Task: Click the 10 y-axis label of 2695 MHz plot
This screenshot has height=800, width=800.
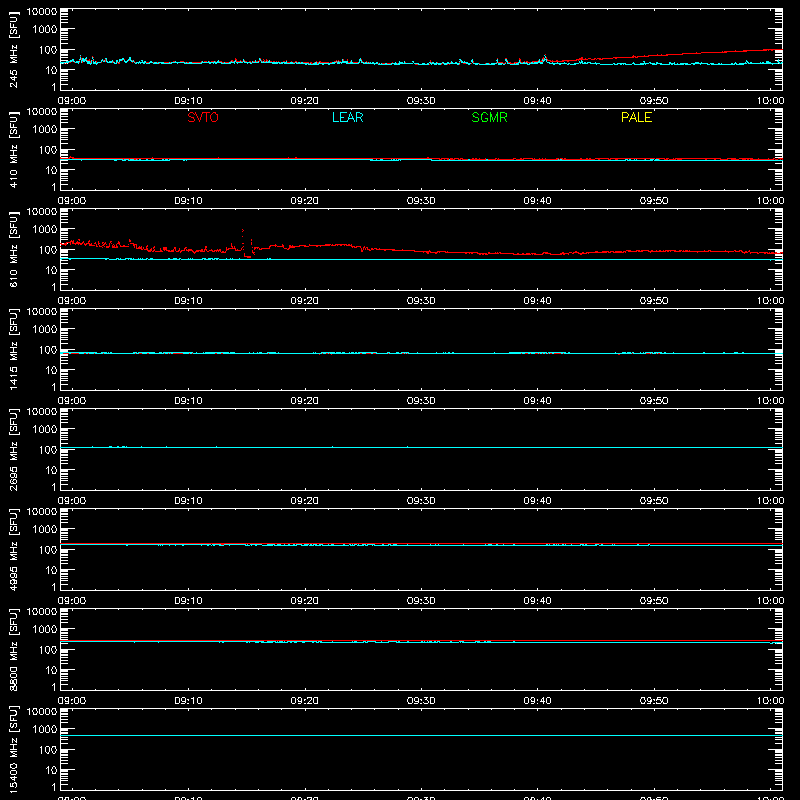Action: [x=51, y=470]
